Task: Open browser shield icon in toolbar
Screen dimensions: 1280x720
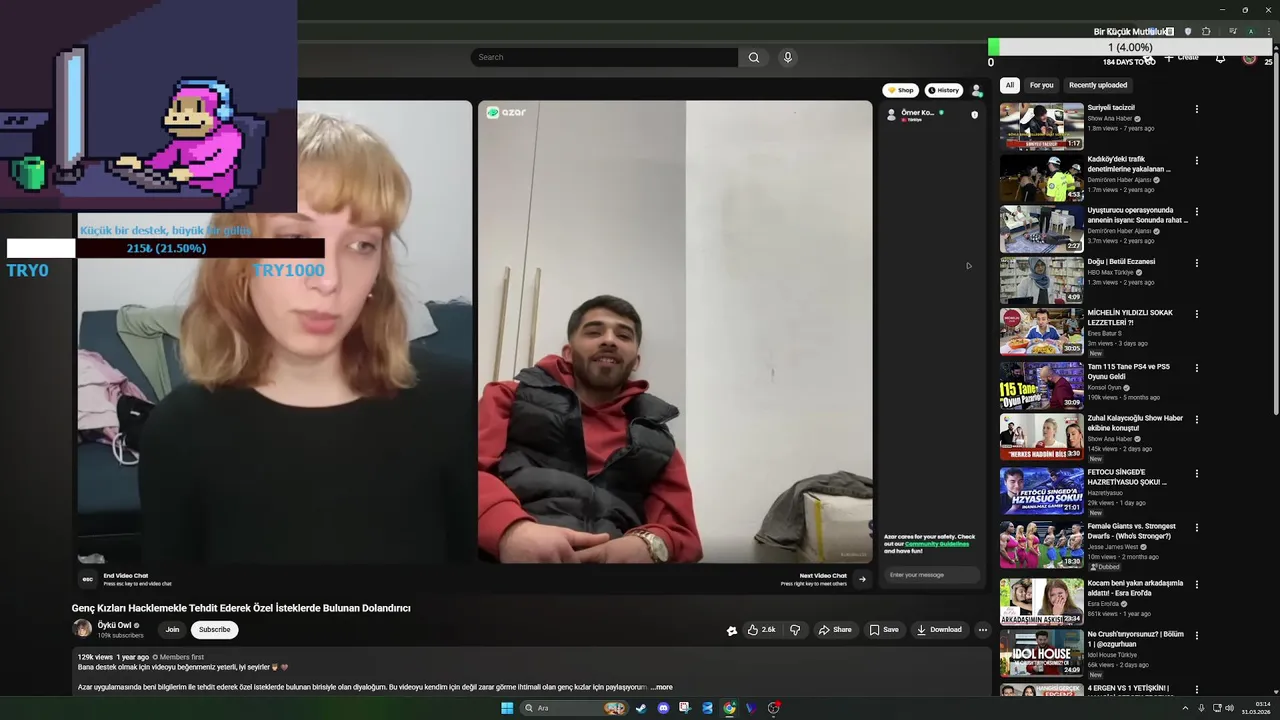Action: click(1188, 31)
